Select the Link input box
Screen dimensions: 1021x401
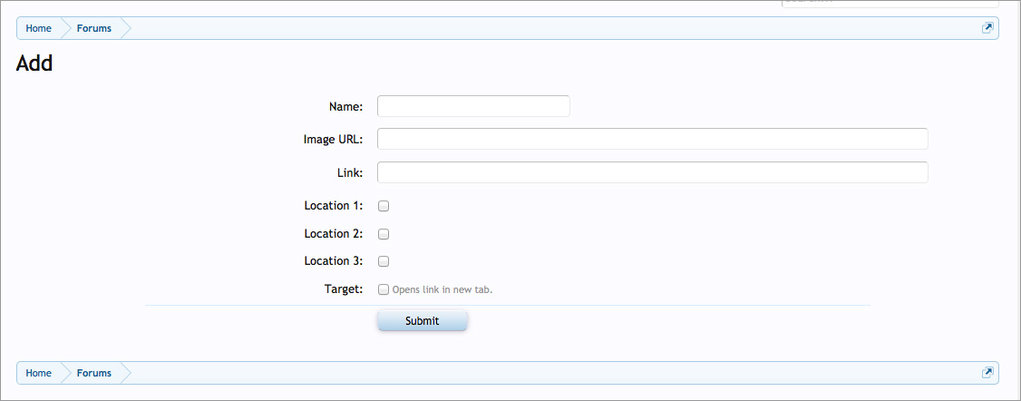tap(652, 172)
